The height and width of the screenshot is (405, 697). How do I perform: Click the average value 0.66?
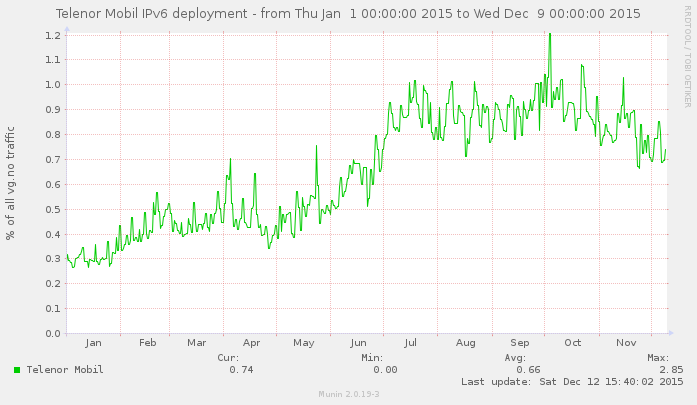click(x=529, y=369)
